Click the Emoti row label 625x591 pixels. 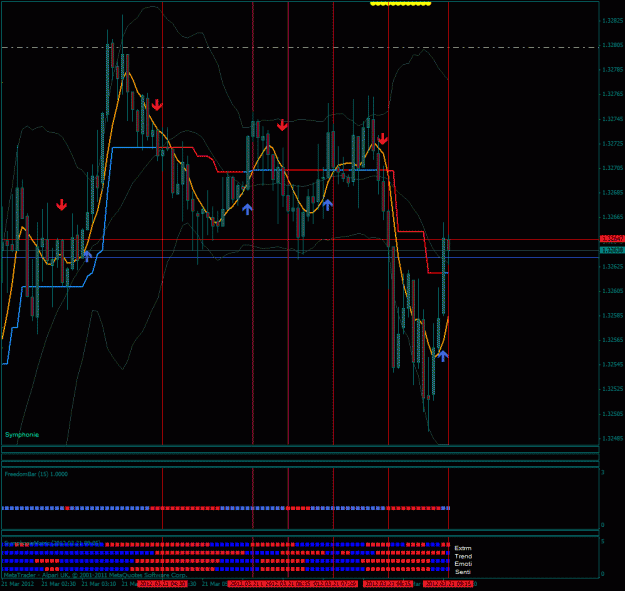[x=463, y=564]
